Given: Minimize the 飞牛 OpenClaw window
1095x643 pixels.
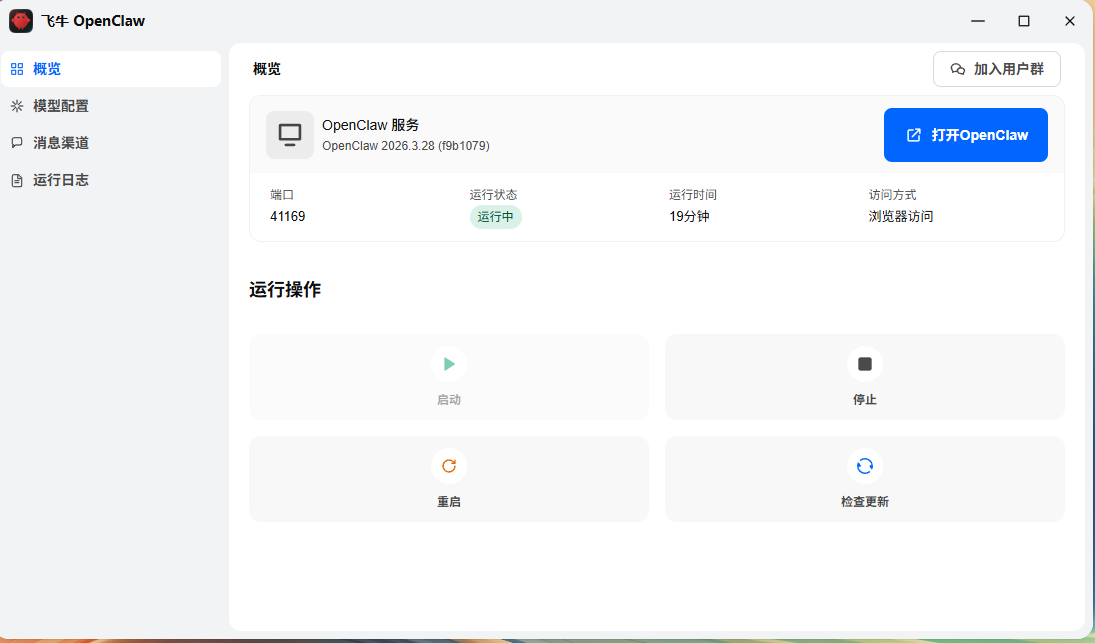Looking at the screenshot, I should pos(978,21).
